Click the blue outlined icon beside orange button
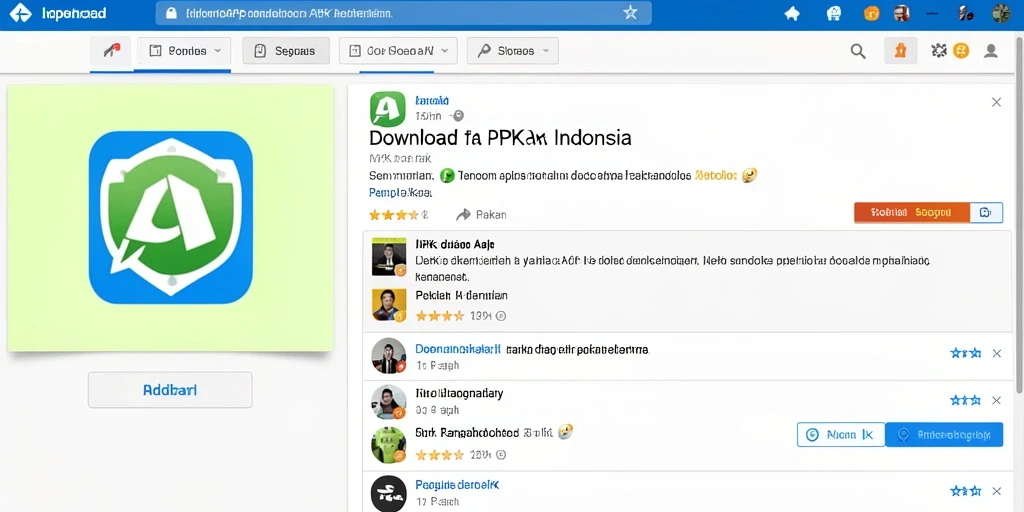Image resolution: width=1024 pixels, height=512 pixels. 986,212
